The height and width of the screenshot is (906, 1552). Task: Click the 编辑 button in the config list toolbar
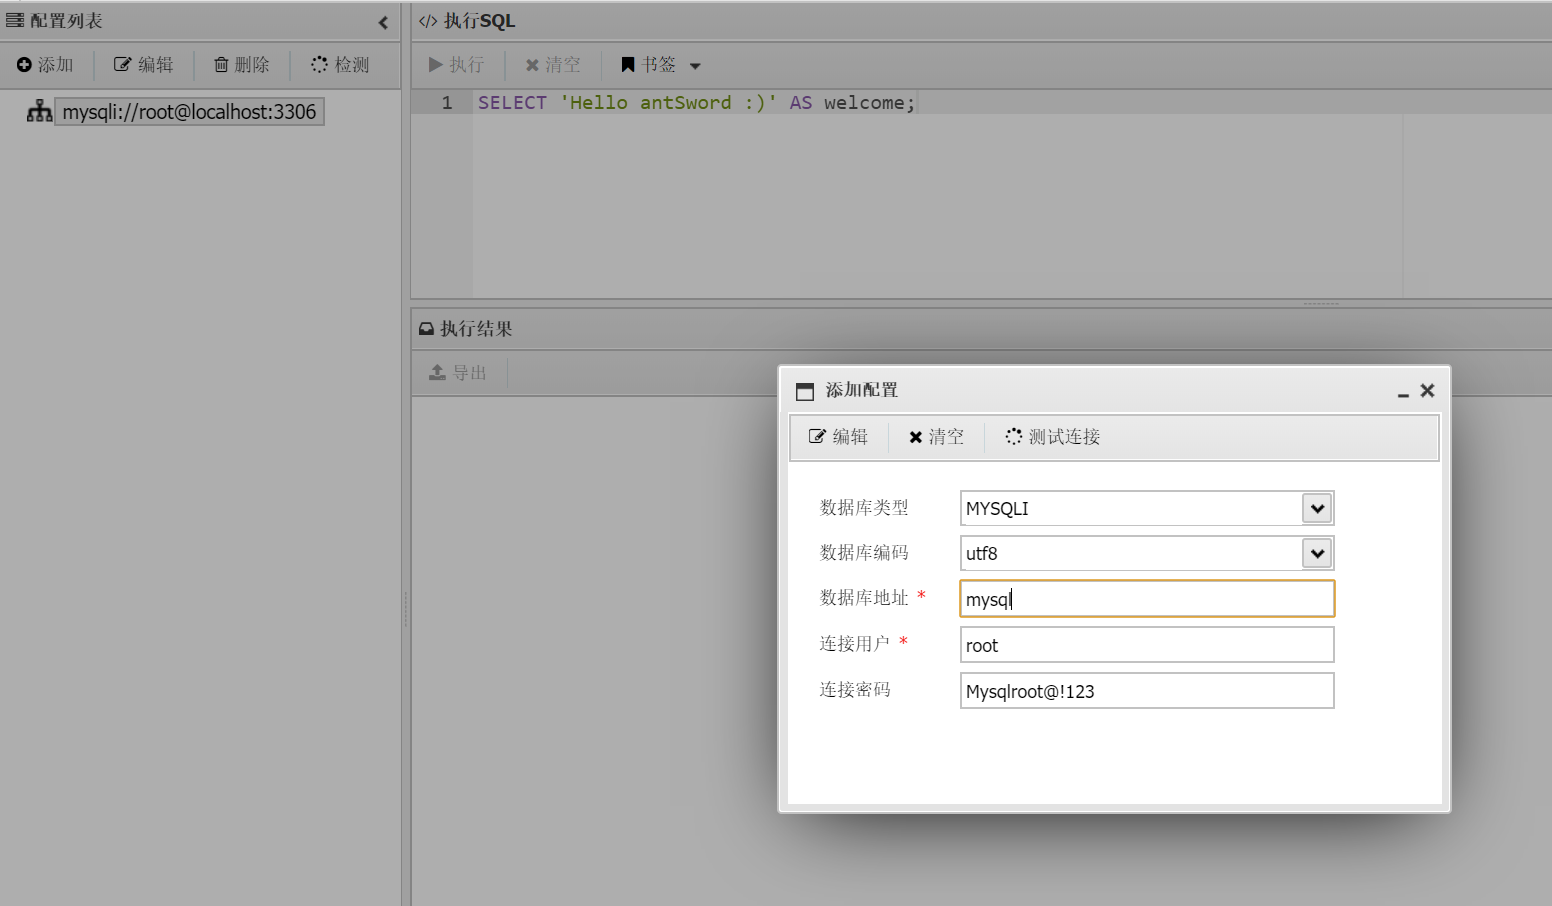click(x=144, y=65)
